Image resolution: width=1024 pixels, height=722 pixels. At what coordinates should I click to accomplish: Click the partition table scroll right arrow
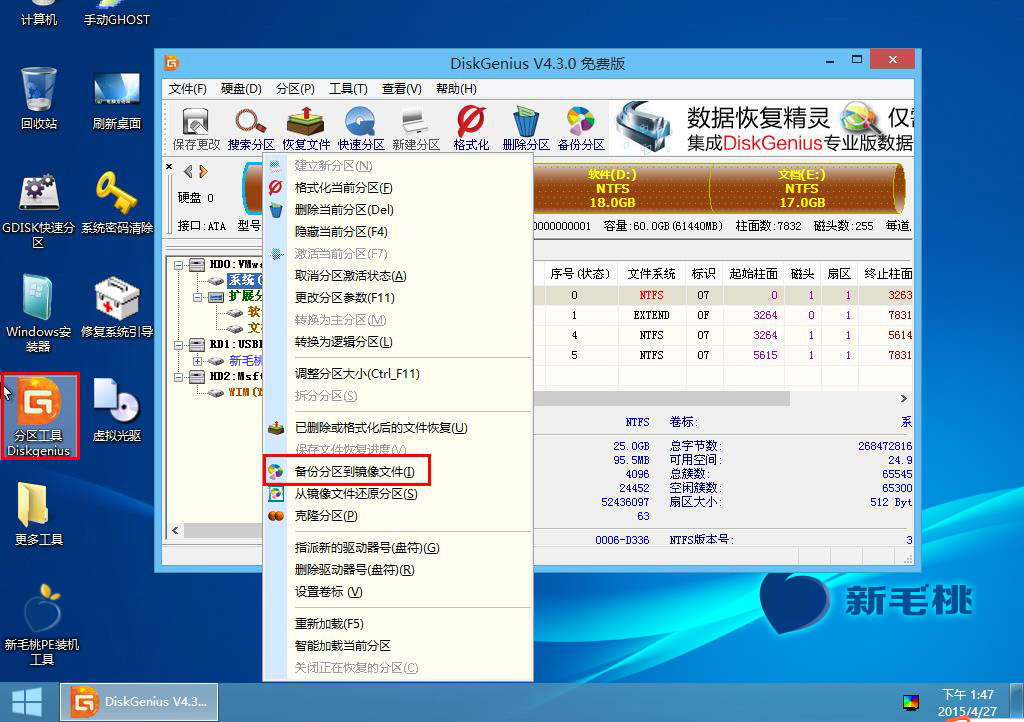click(x=904, y=398)
